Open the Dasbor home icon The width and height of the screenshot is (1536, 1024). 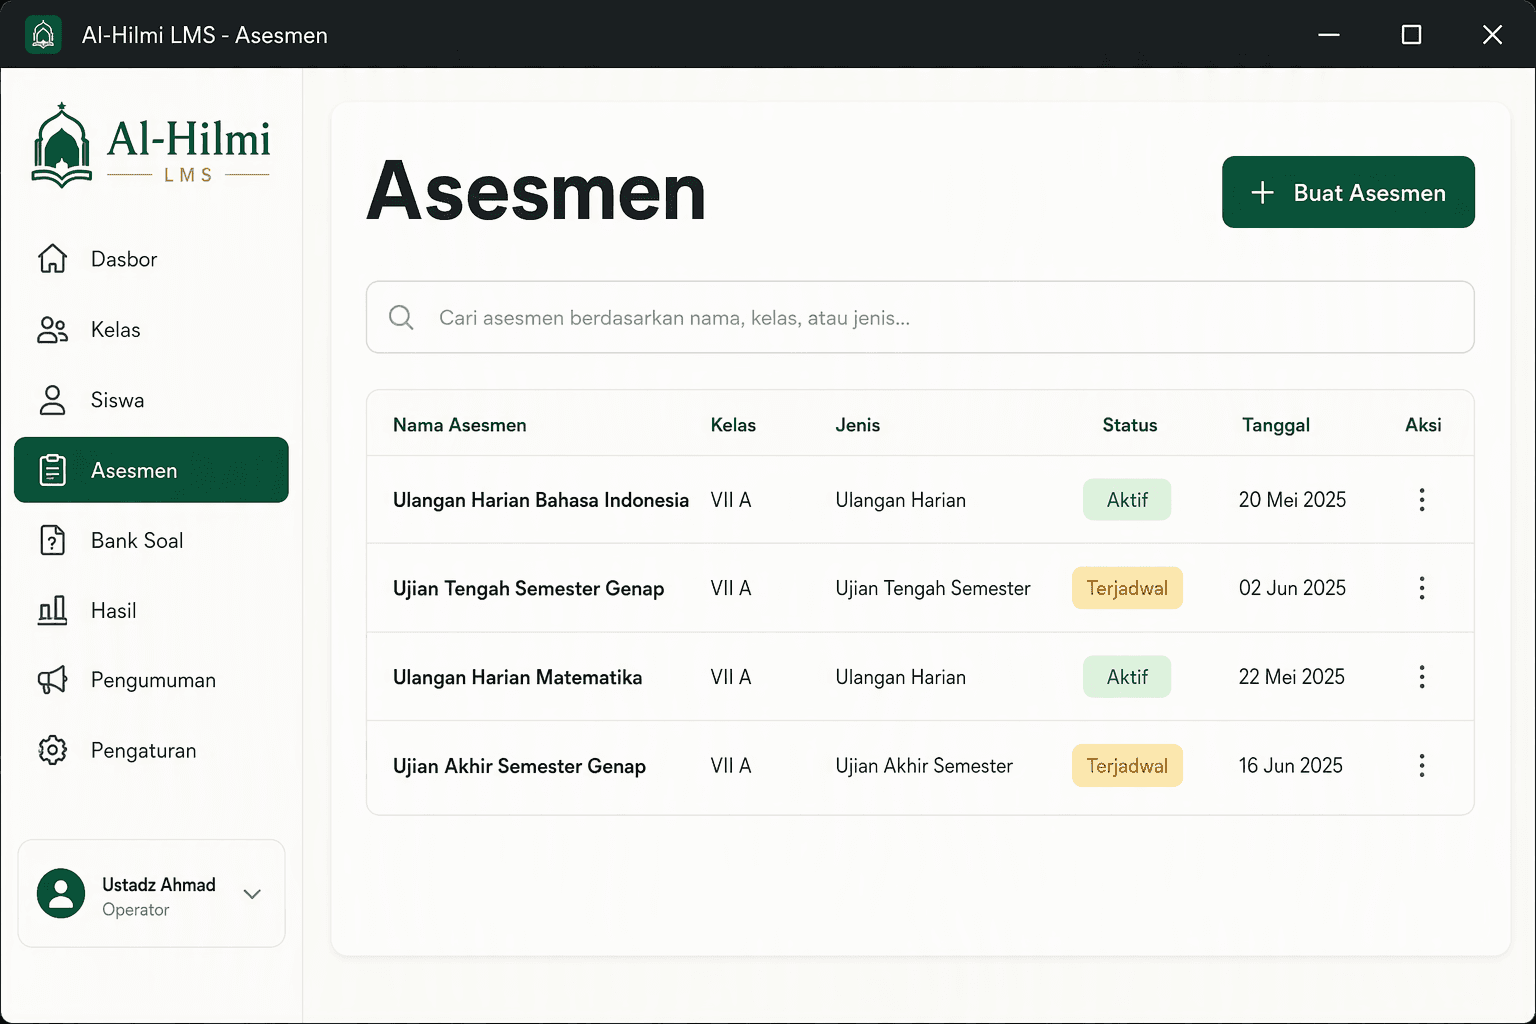click(52, 259)
